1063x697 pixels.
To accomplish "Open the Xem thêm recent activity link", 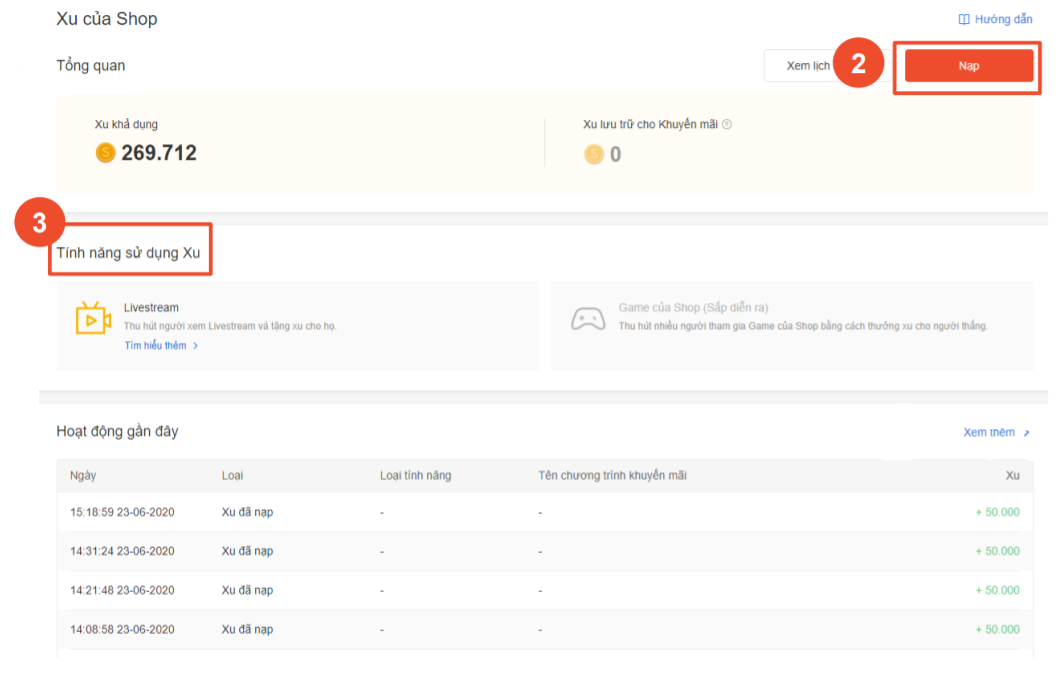I will point(988,433).
